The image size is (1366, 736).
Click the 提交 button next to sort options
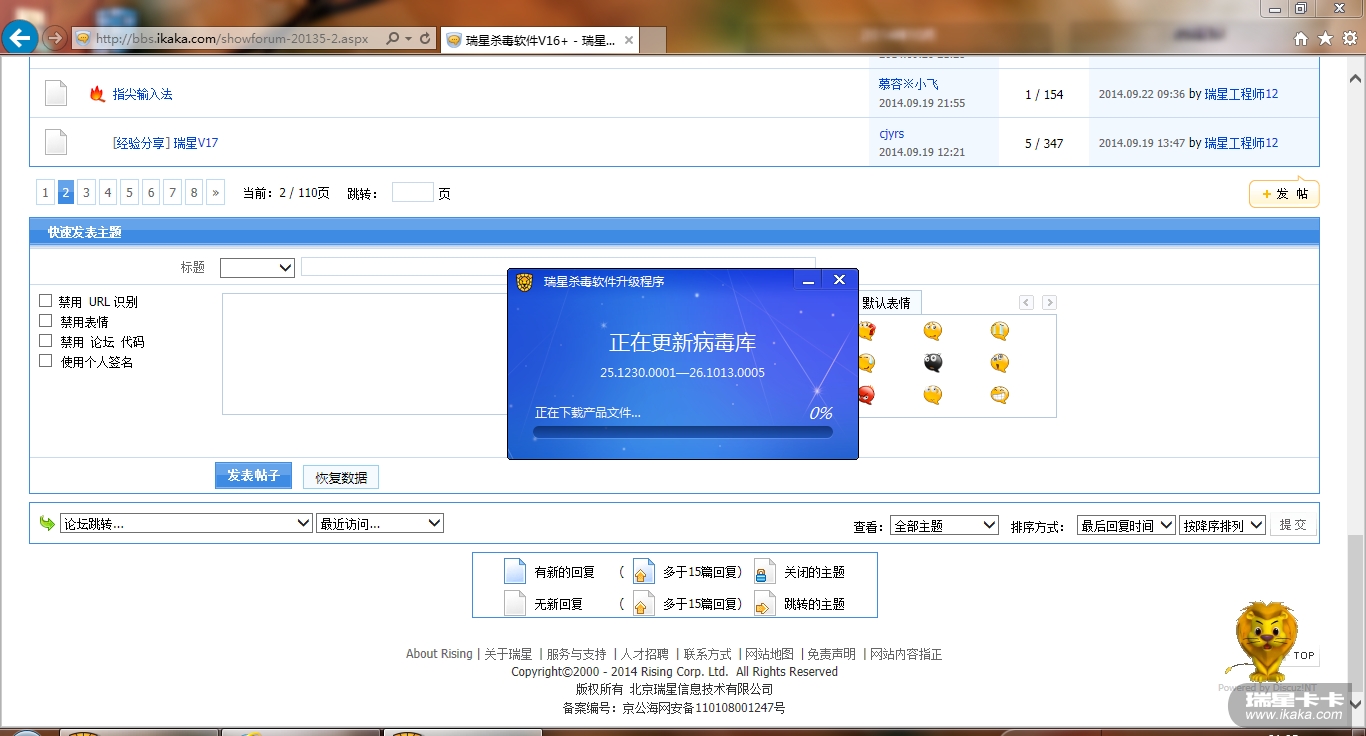[x=1293, y=525]
